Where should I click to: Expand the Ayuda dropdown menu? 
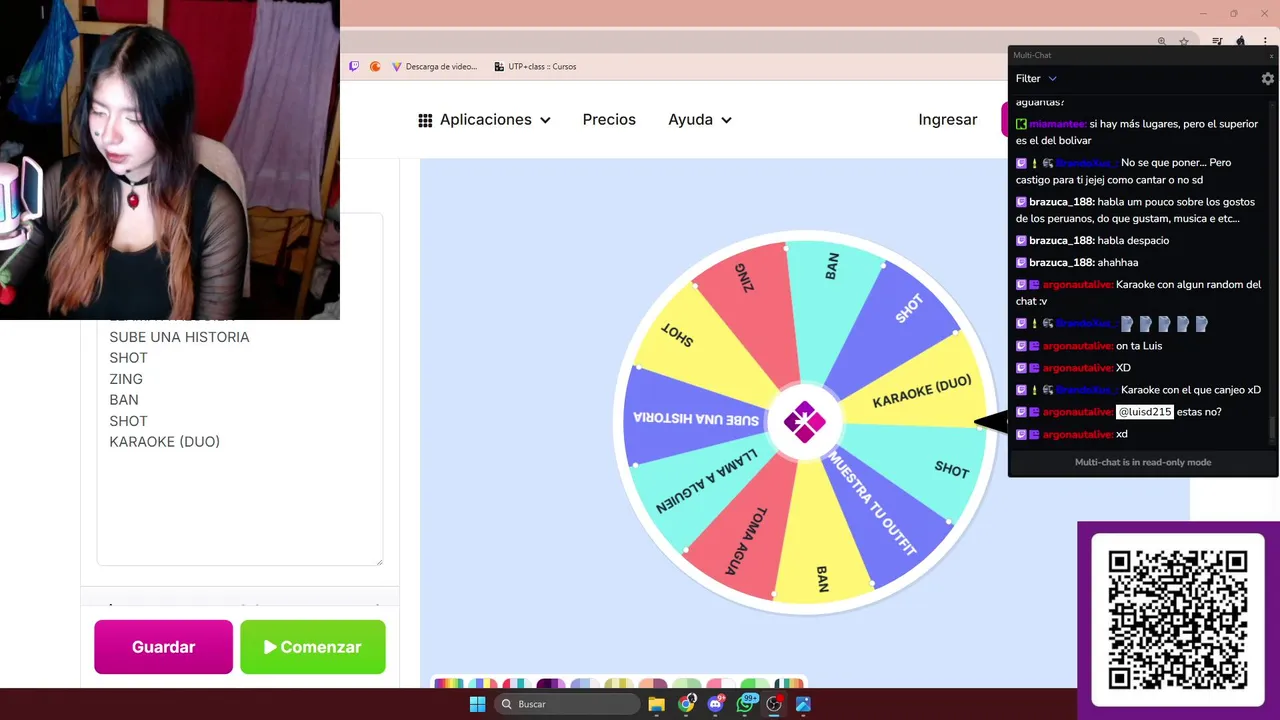point(700,120)
